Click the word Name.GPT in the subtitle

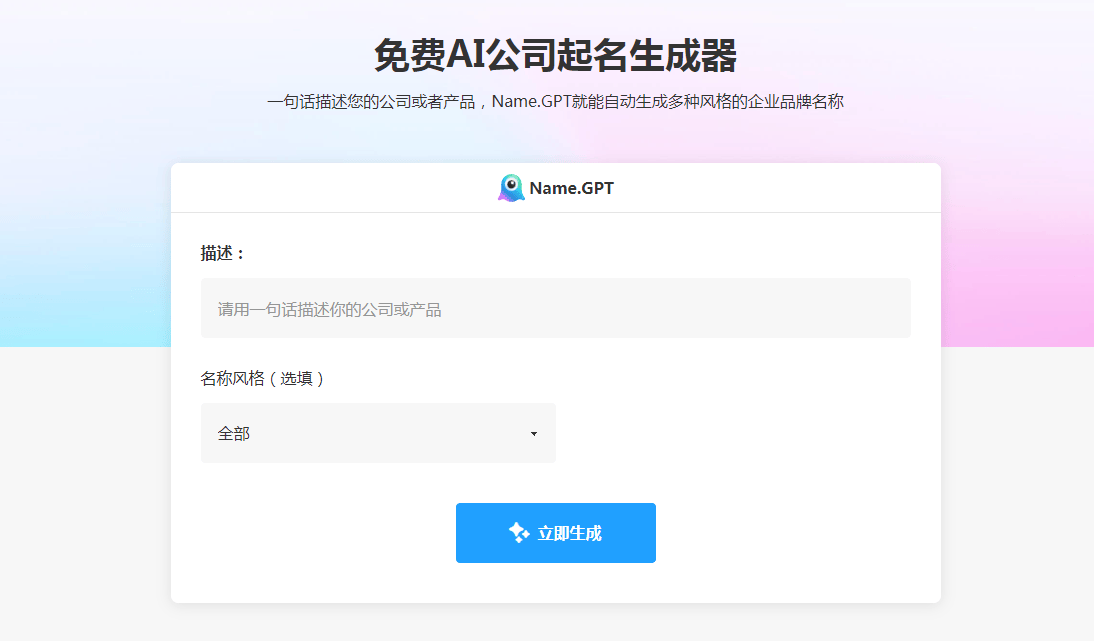tap(530, 102)
